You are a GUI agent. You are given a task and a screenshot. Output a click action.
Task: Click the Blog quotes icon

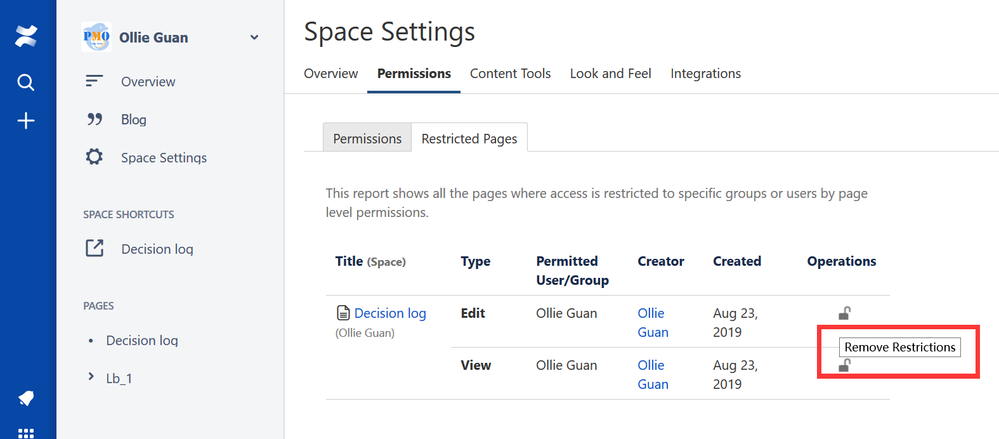95,119
